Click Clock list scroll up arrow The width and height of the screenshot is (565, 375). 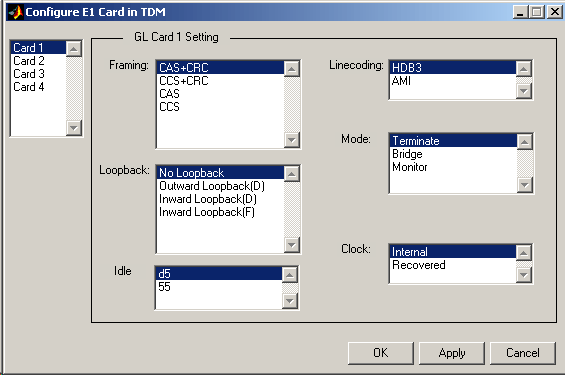coord(524,253)
